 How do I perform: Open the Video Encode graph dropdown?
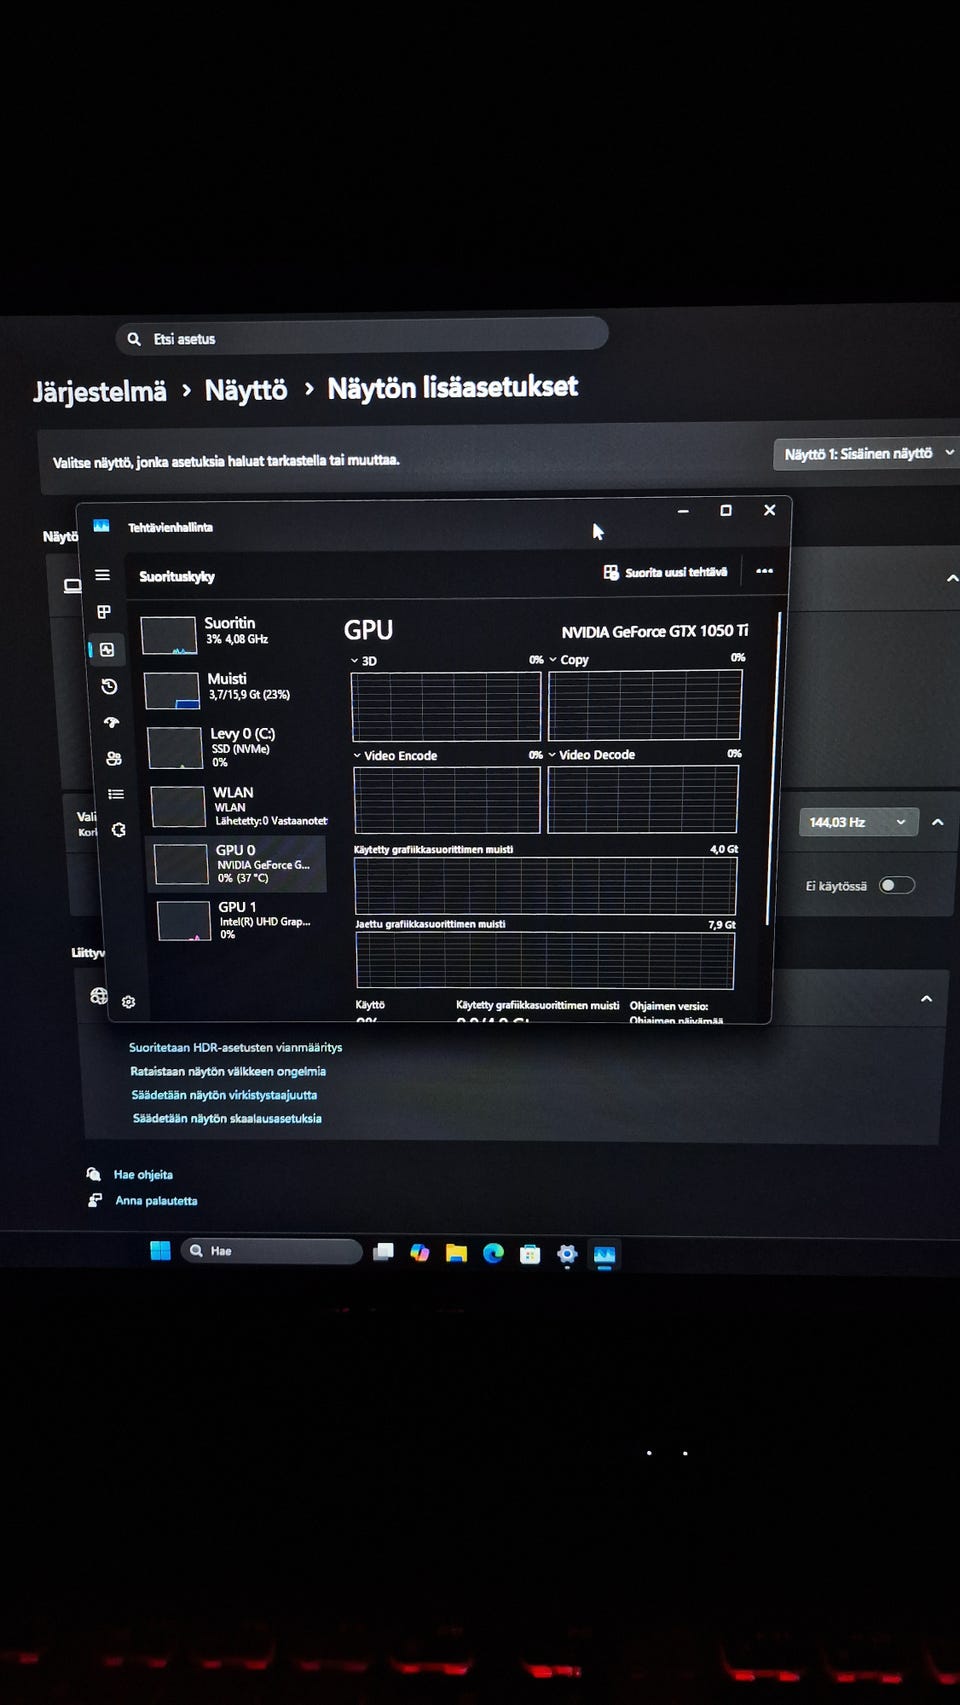358,756
